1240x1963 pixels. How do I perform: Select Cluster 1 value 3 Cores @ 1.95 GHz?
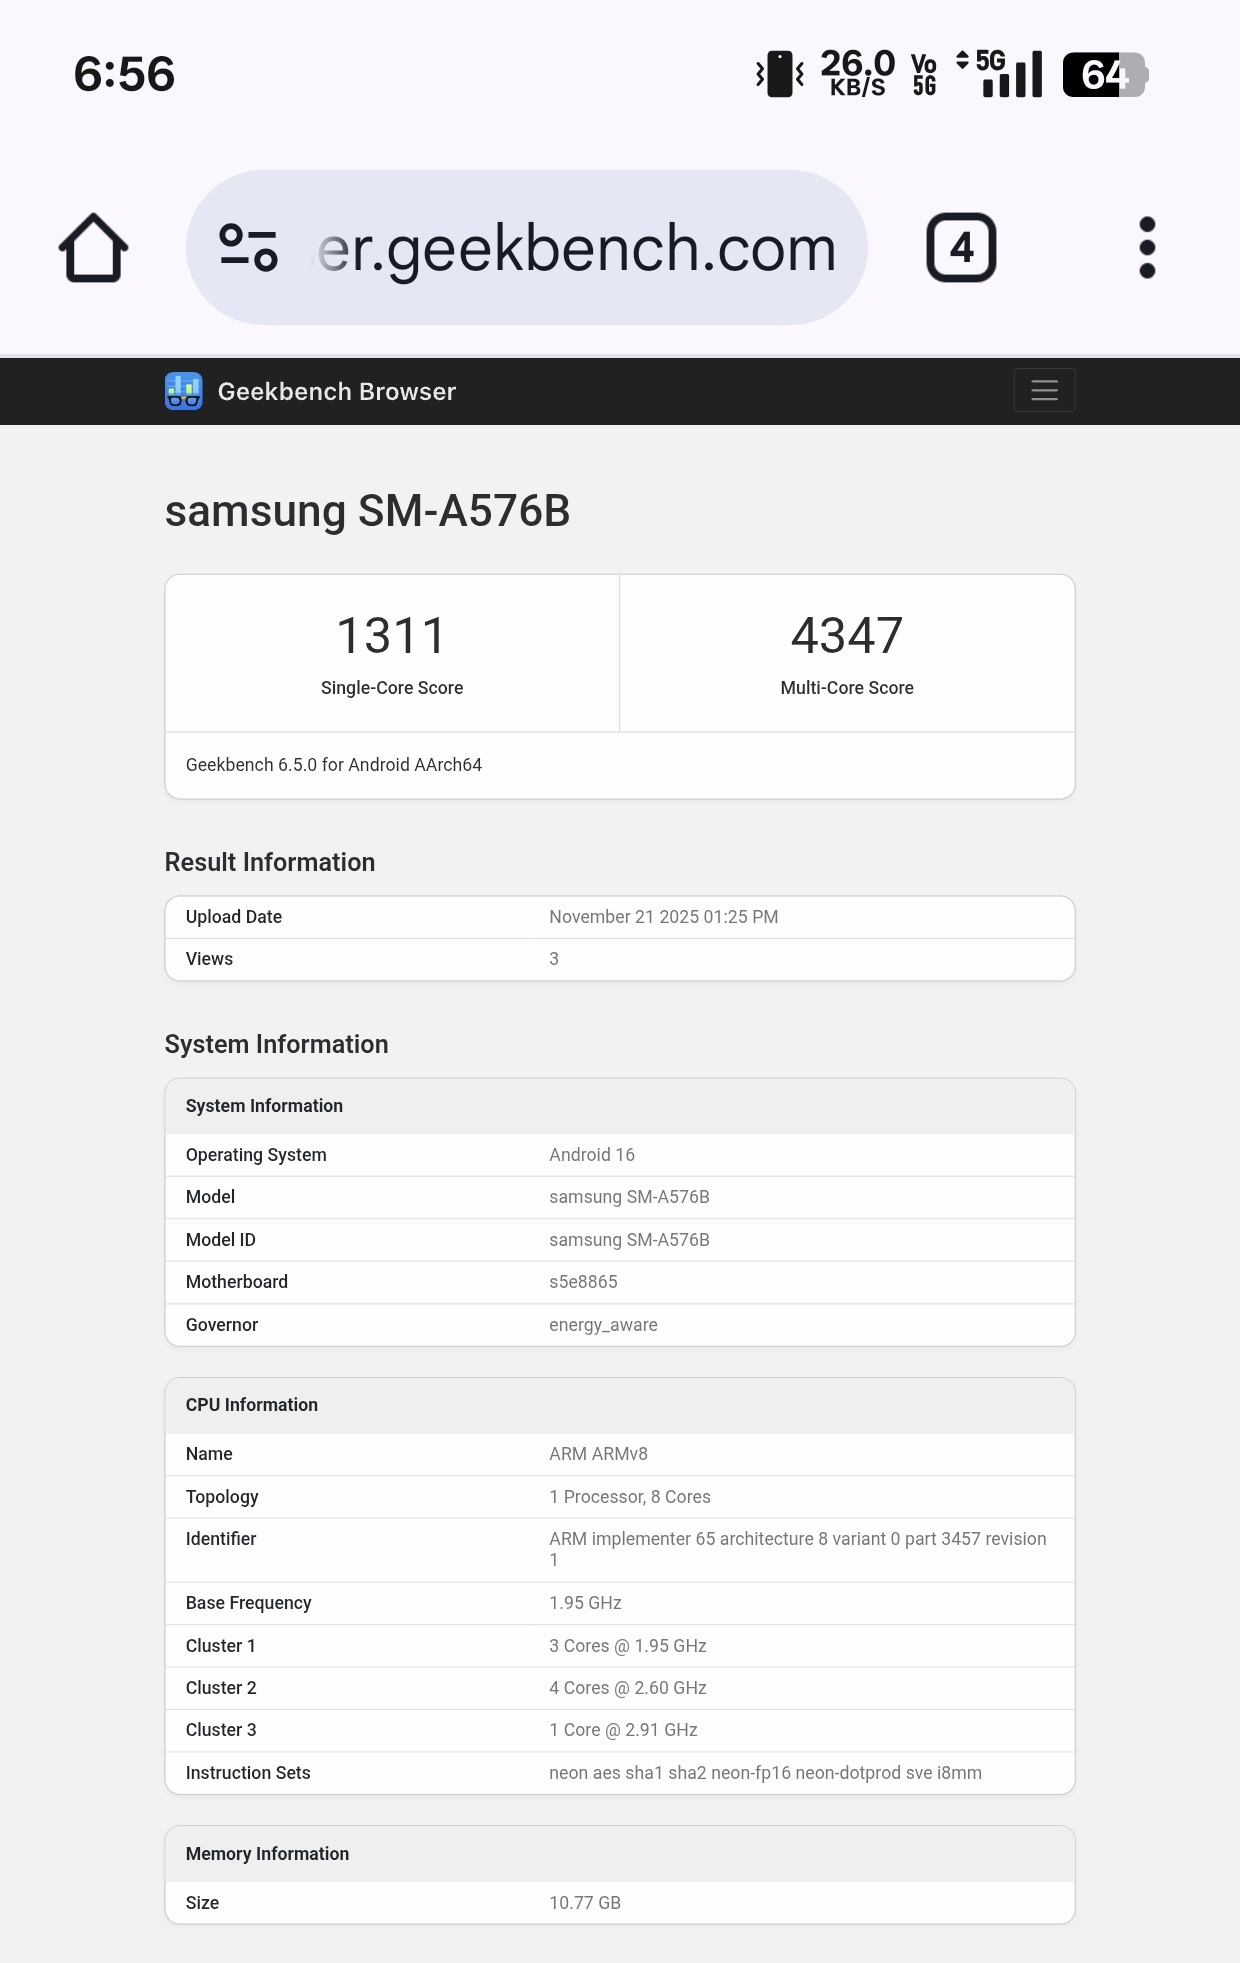pos(628,1646)
